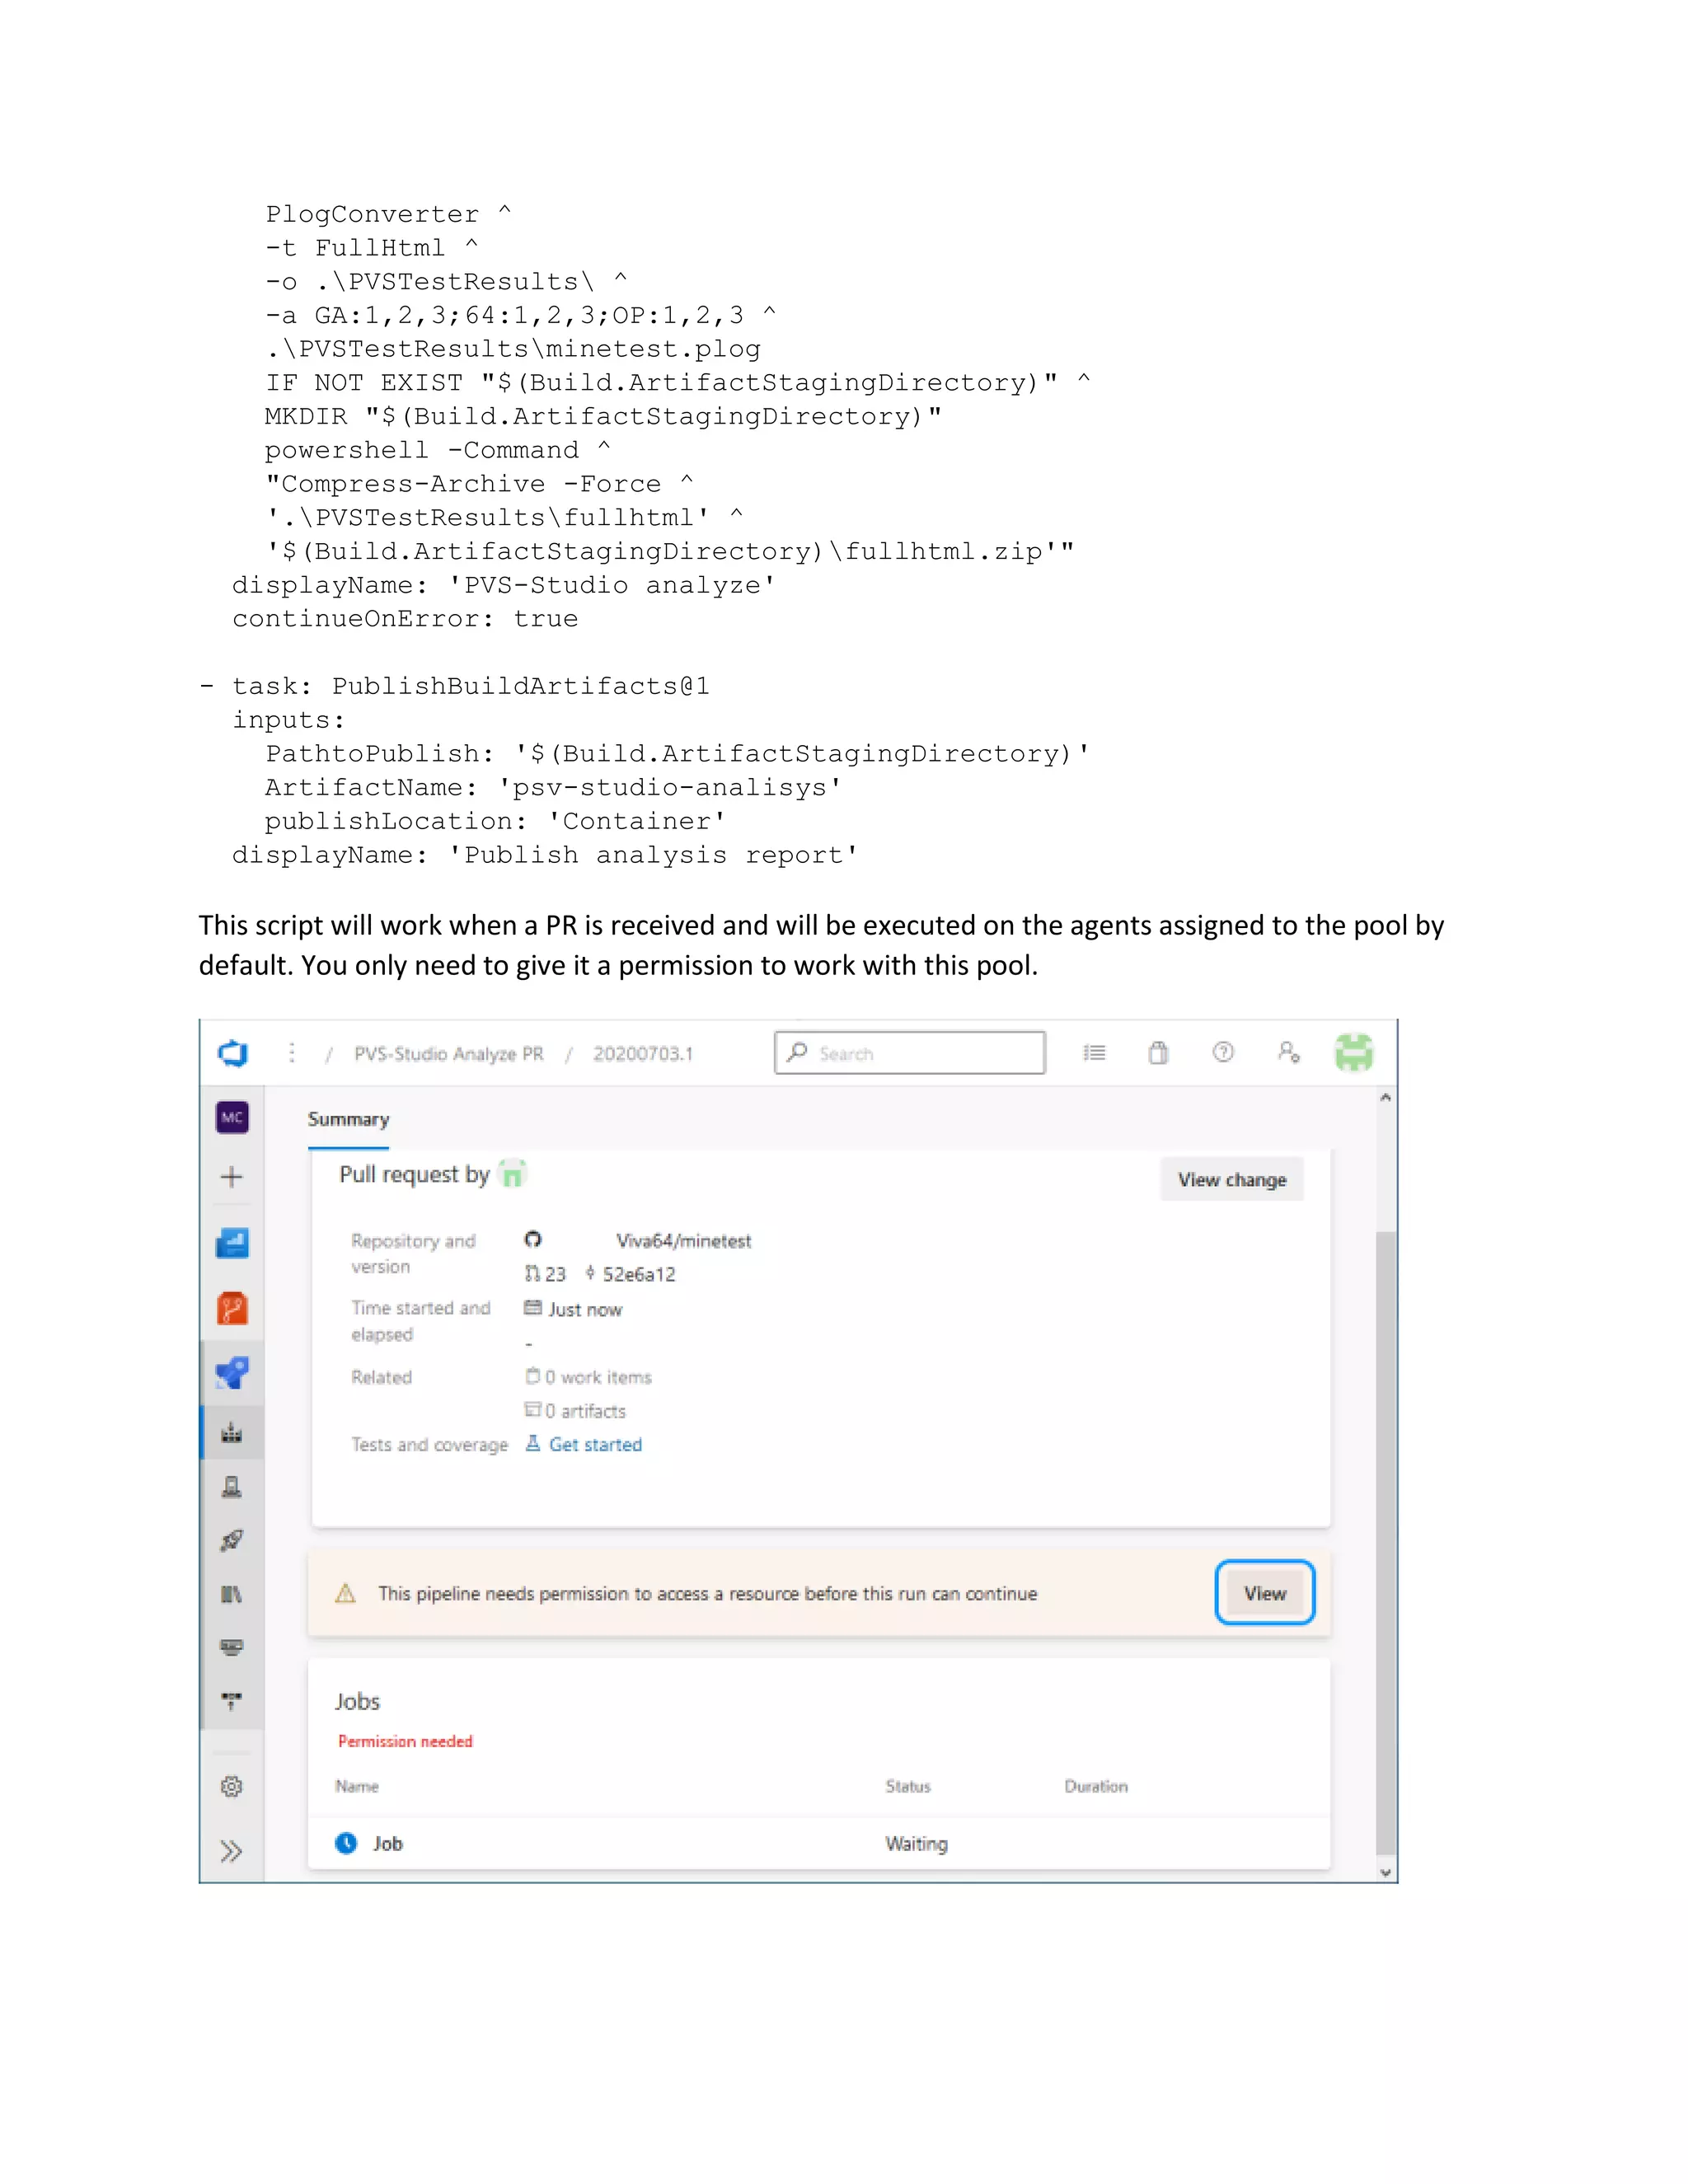Click the 0 artifacts entry
1688x2184 pixels.
576,1411
